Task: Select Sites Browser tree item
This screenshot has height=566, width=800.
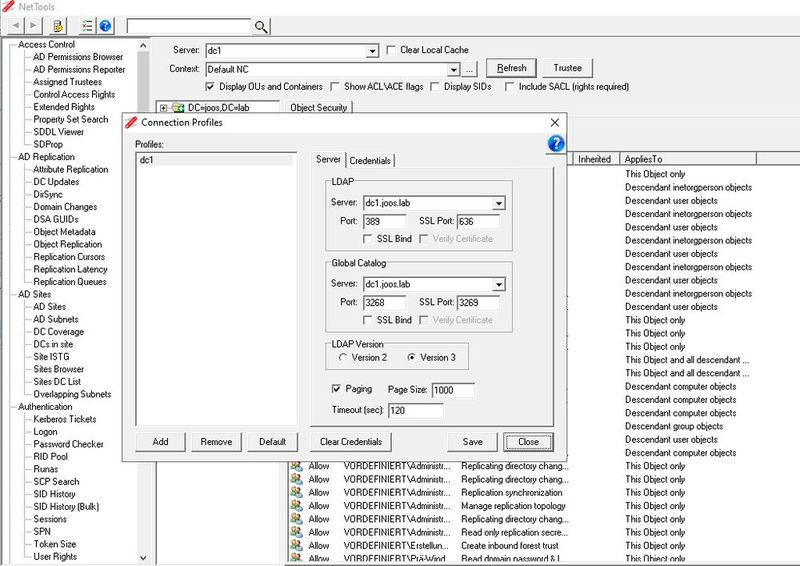Action: point(59,370)
